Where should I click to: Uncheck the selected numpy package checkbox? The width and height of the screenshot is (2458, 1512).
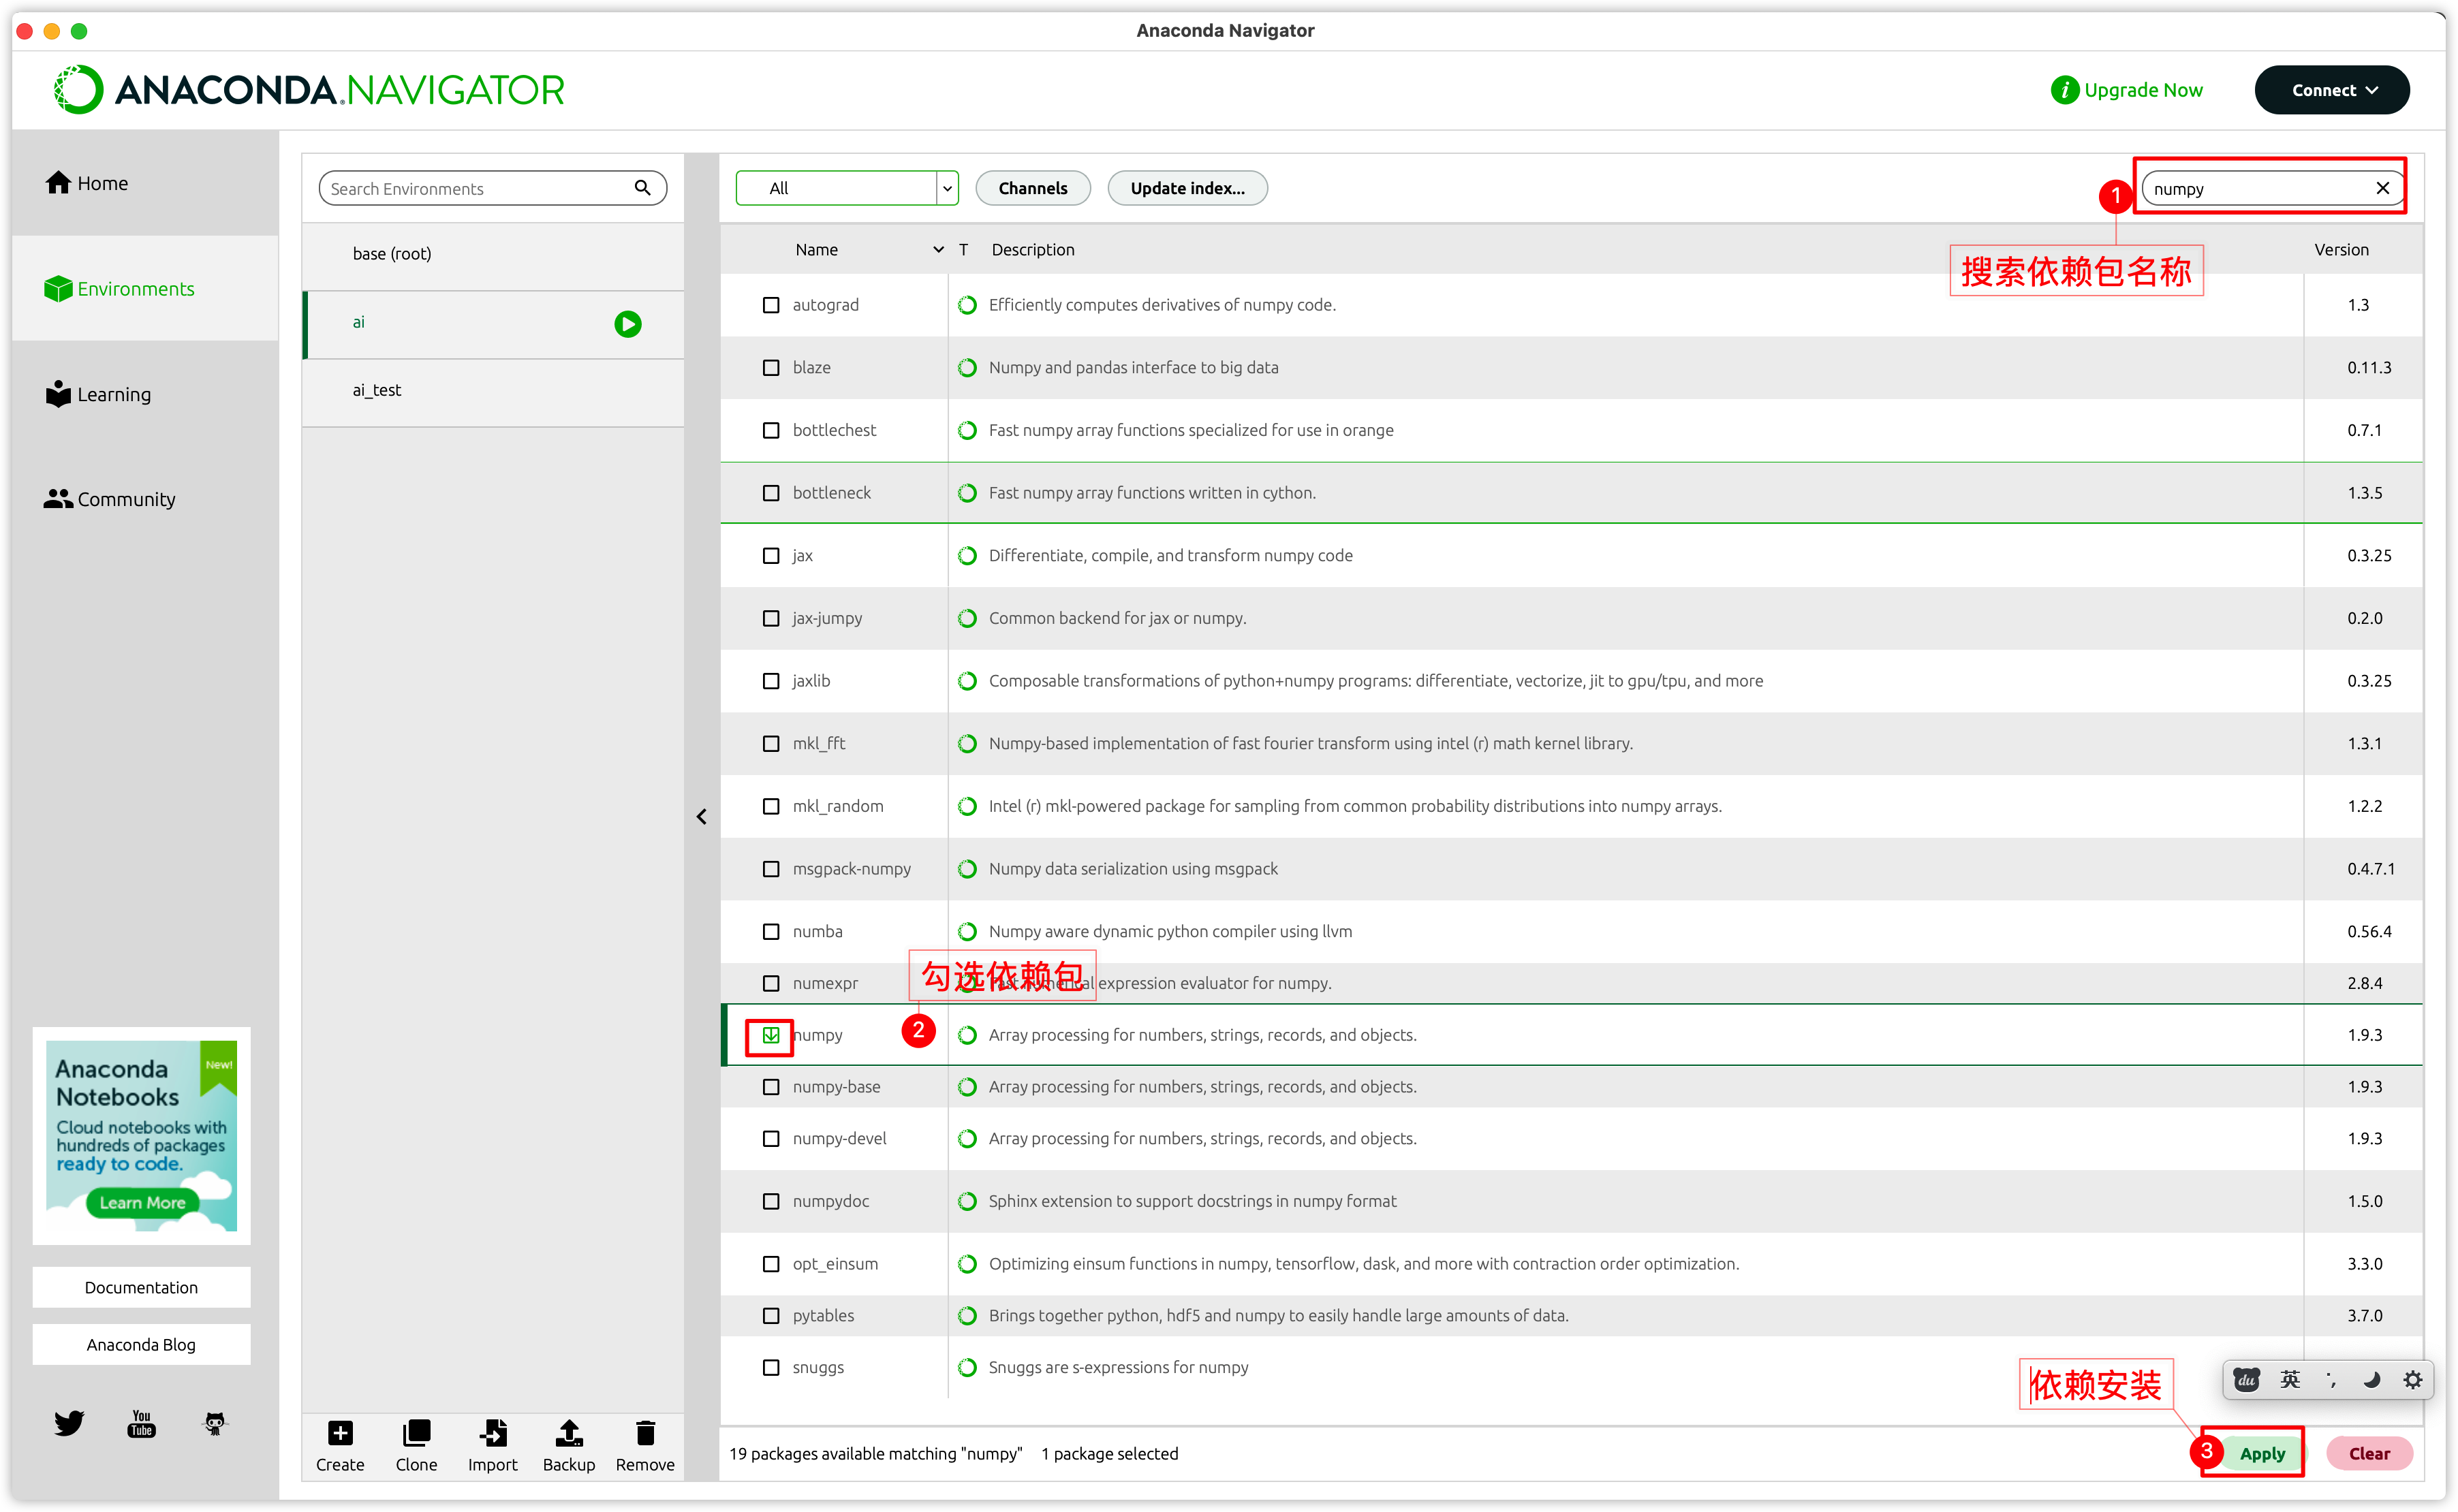click(x=770, y=1035)
